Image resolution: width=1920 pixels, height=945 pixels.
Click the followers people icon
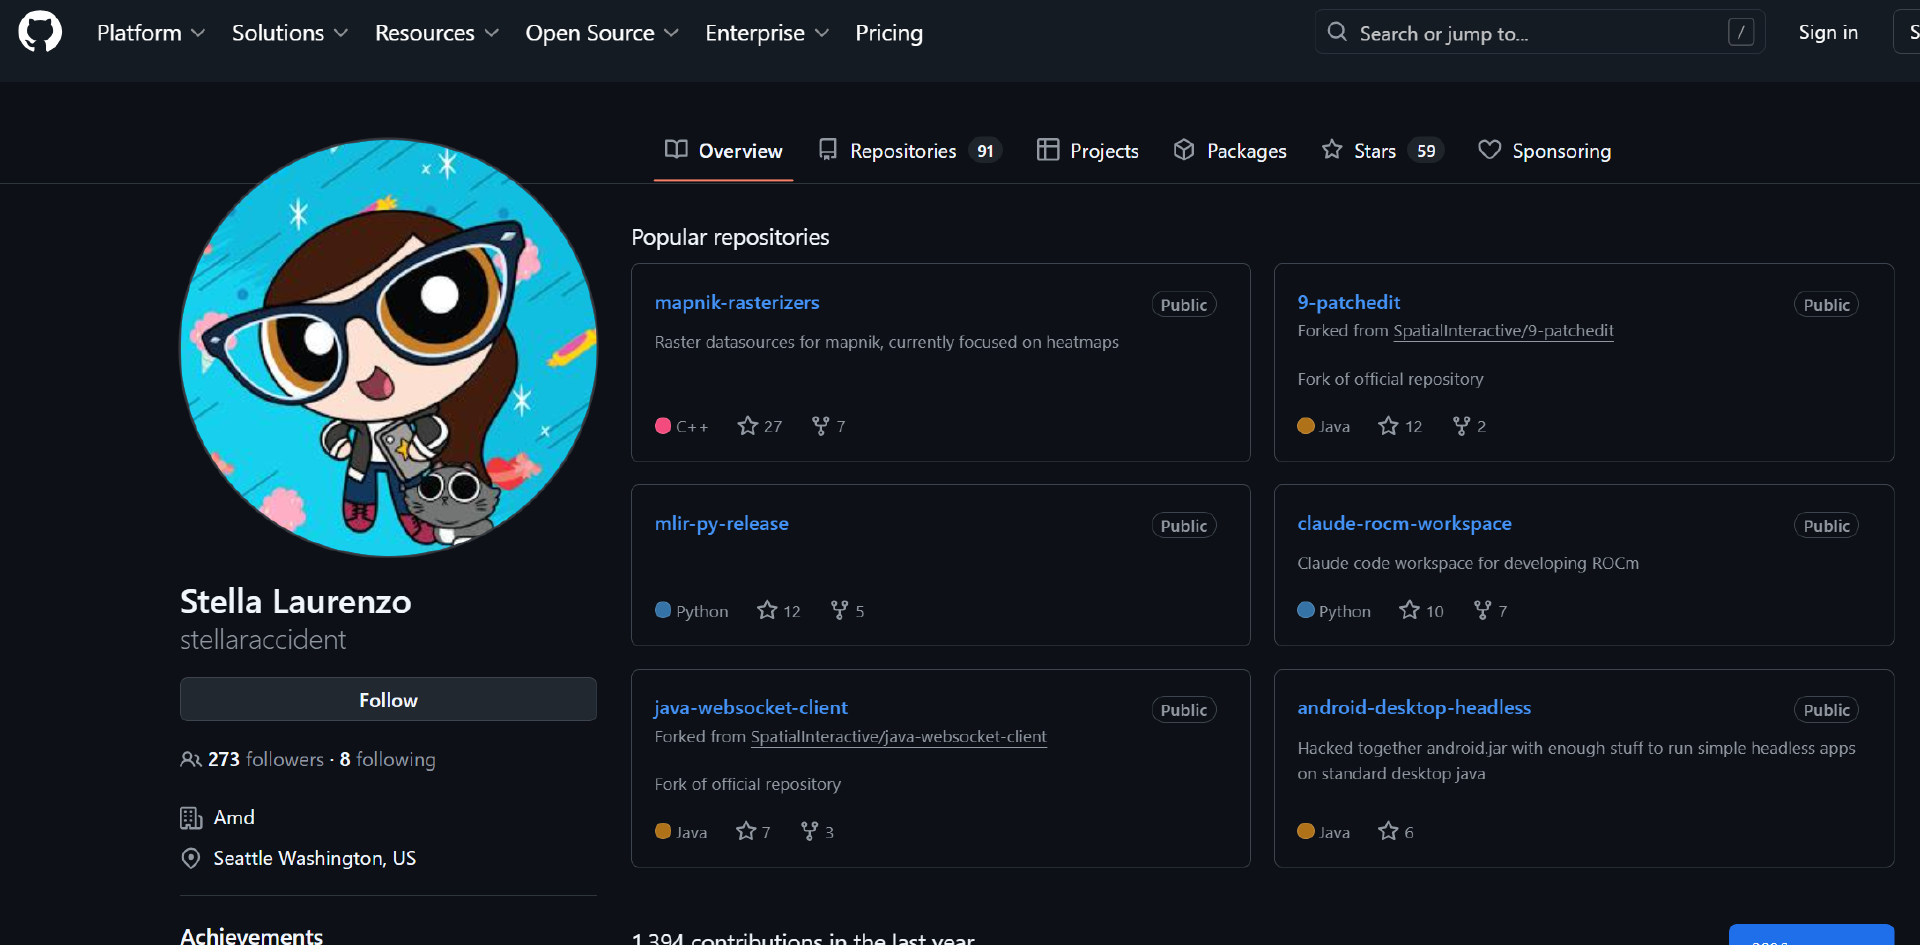click(x=191, y=760)
